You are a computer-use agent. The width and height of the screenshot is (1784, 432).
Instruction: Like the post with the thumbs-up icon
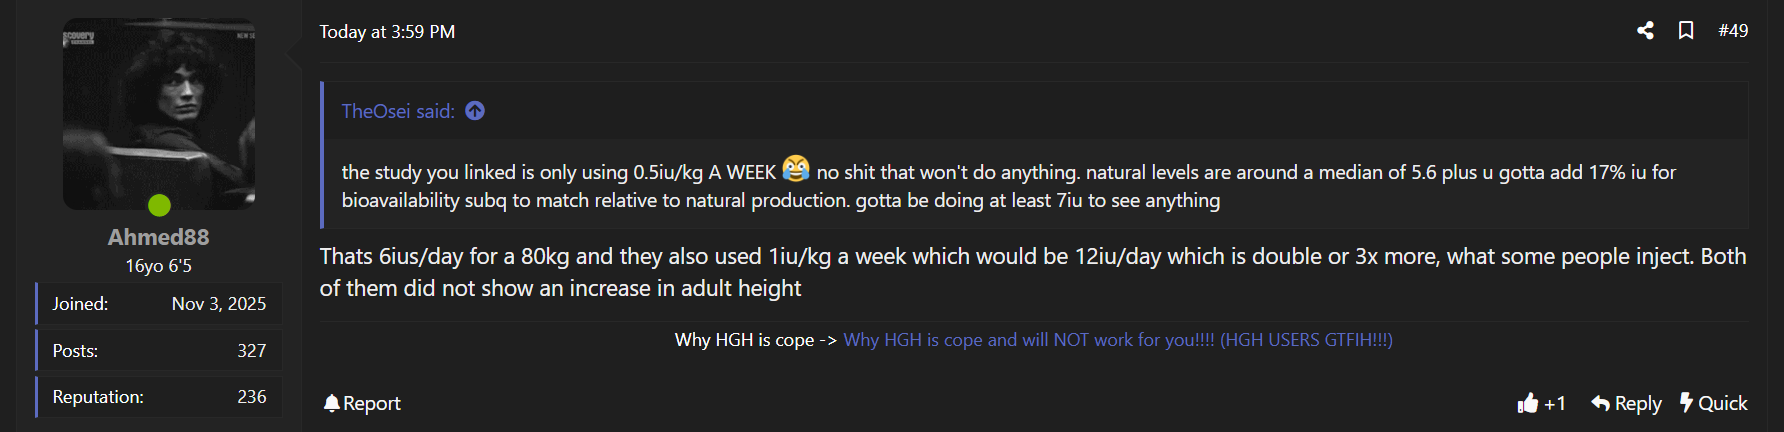[x=1528, y=403]
